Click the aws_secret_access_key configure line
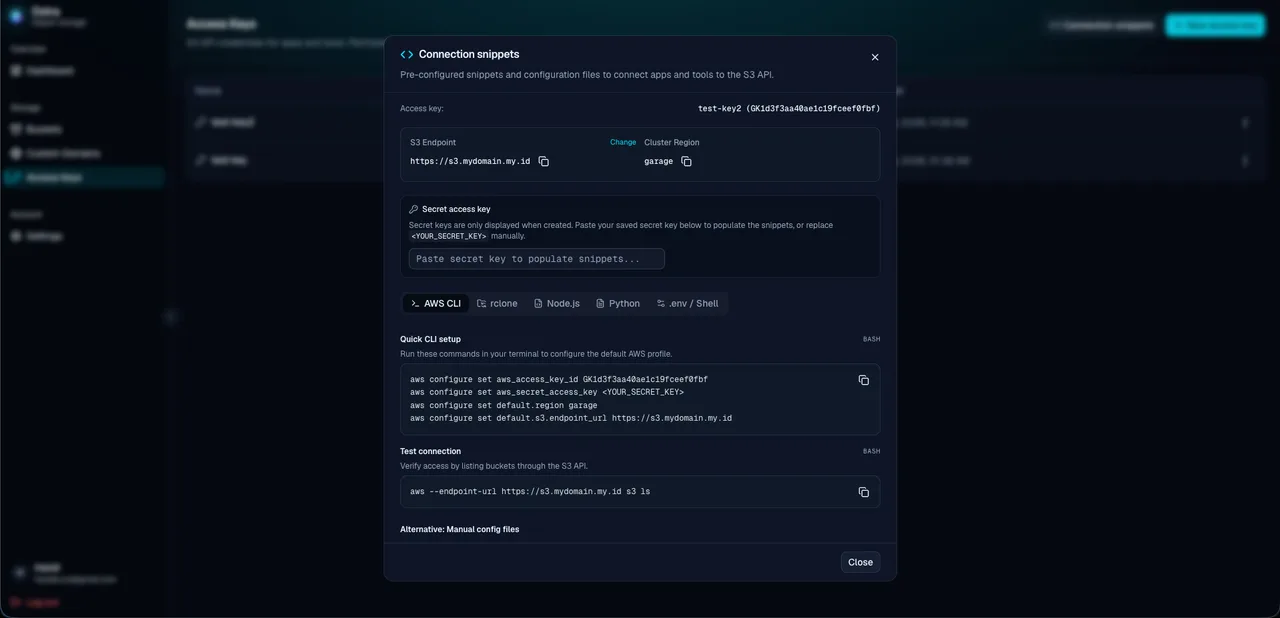The width and height of the screenshot is (1280, 618). click(x=547, y=392)
